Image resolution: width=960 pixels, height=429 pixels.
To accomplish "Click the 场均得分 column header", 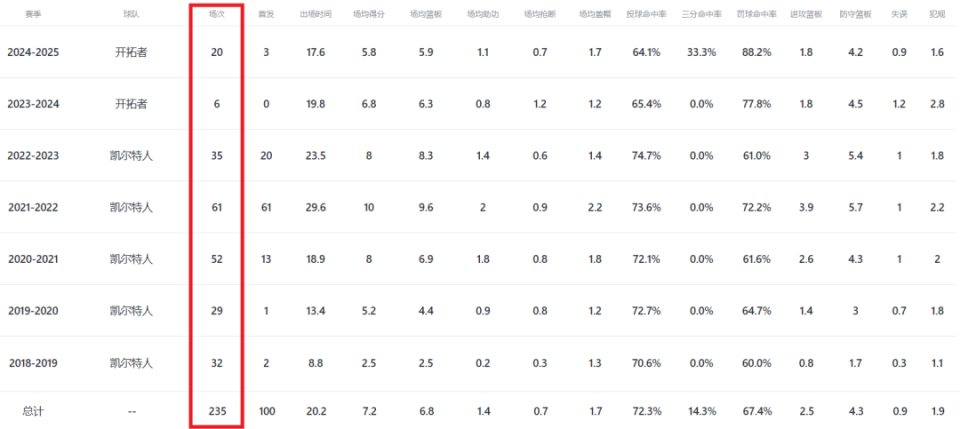I will pos(369,13).
